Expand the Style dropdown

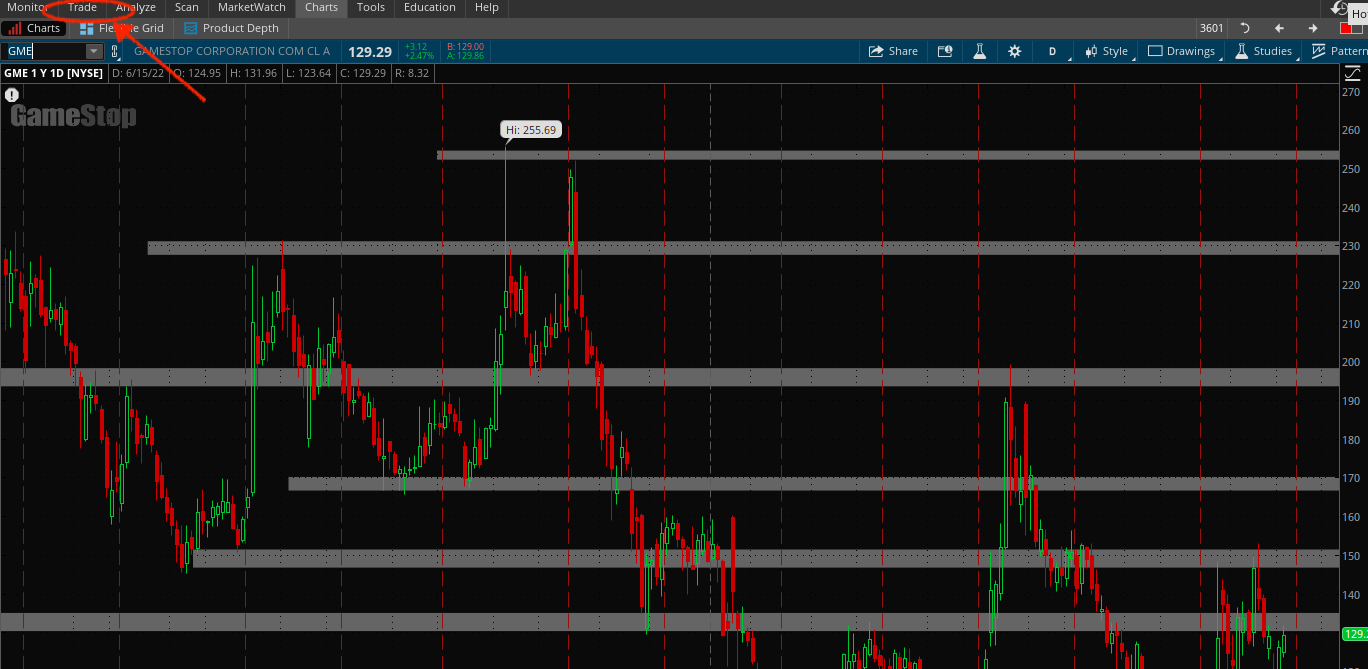pyautogui.click(x=1107, y=51)
